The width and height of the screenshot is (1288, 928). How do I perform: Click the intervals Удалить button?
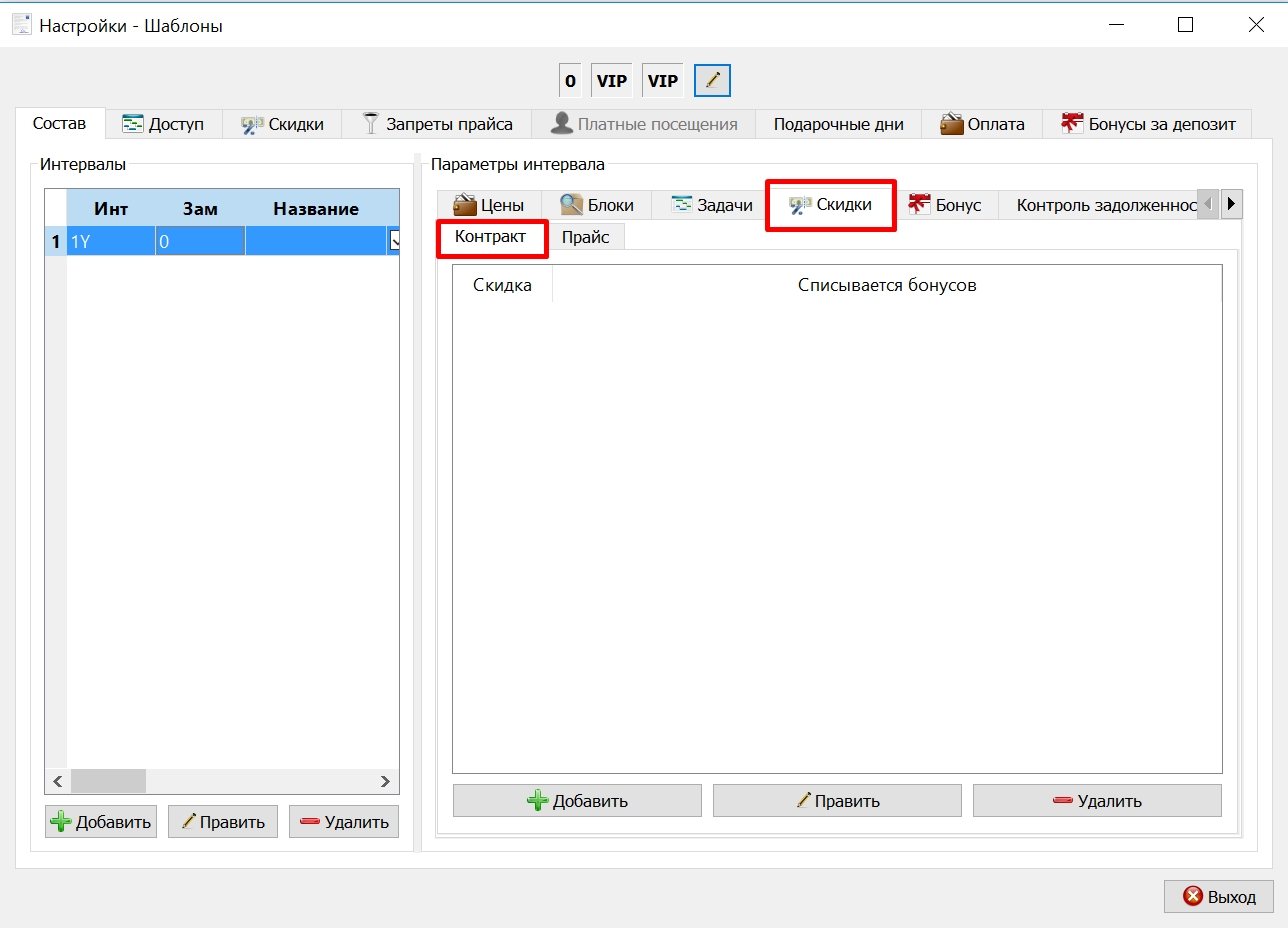point(344,822)
